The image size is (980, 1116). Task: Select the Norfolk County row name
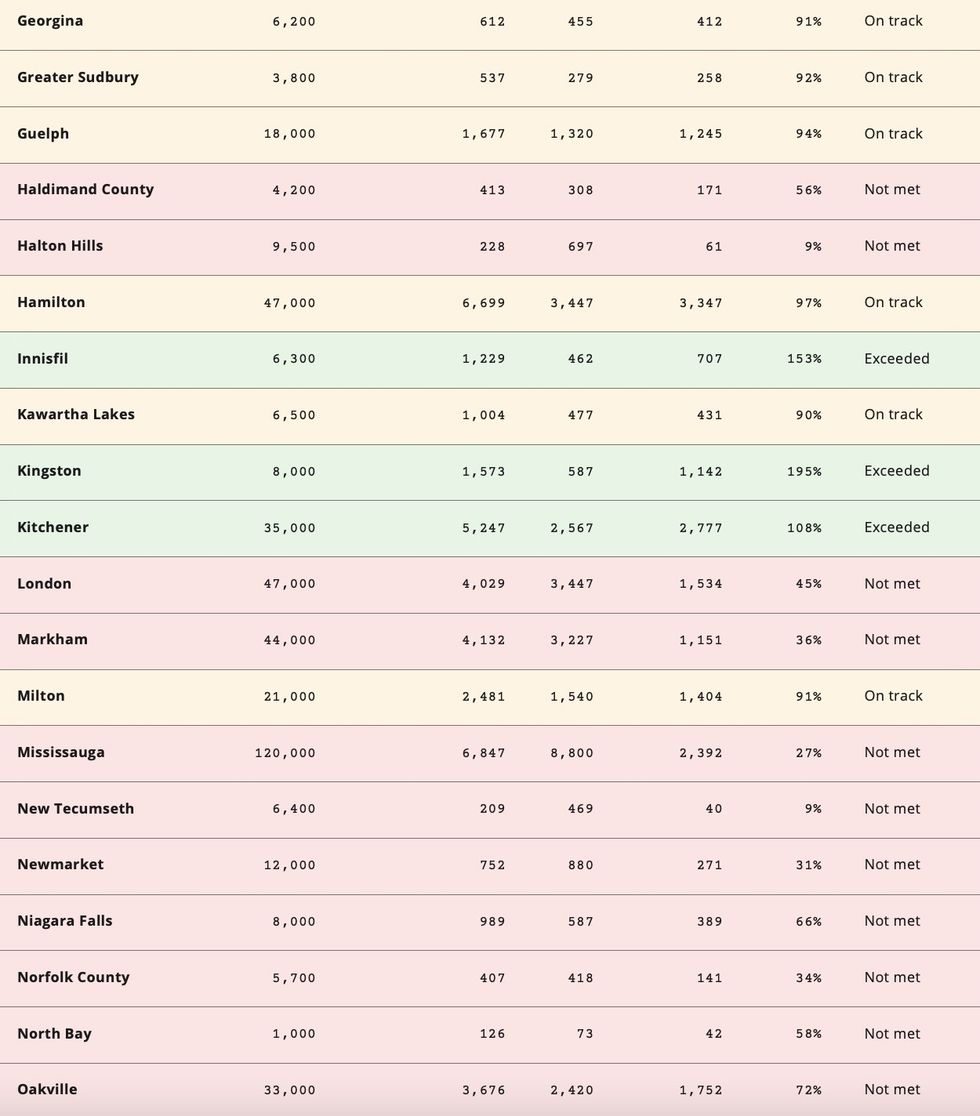click(73, 977)
